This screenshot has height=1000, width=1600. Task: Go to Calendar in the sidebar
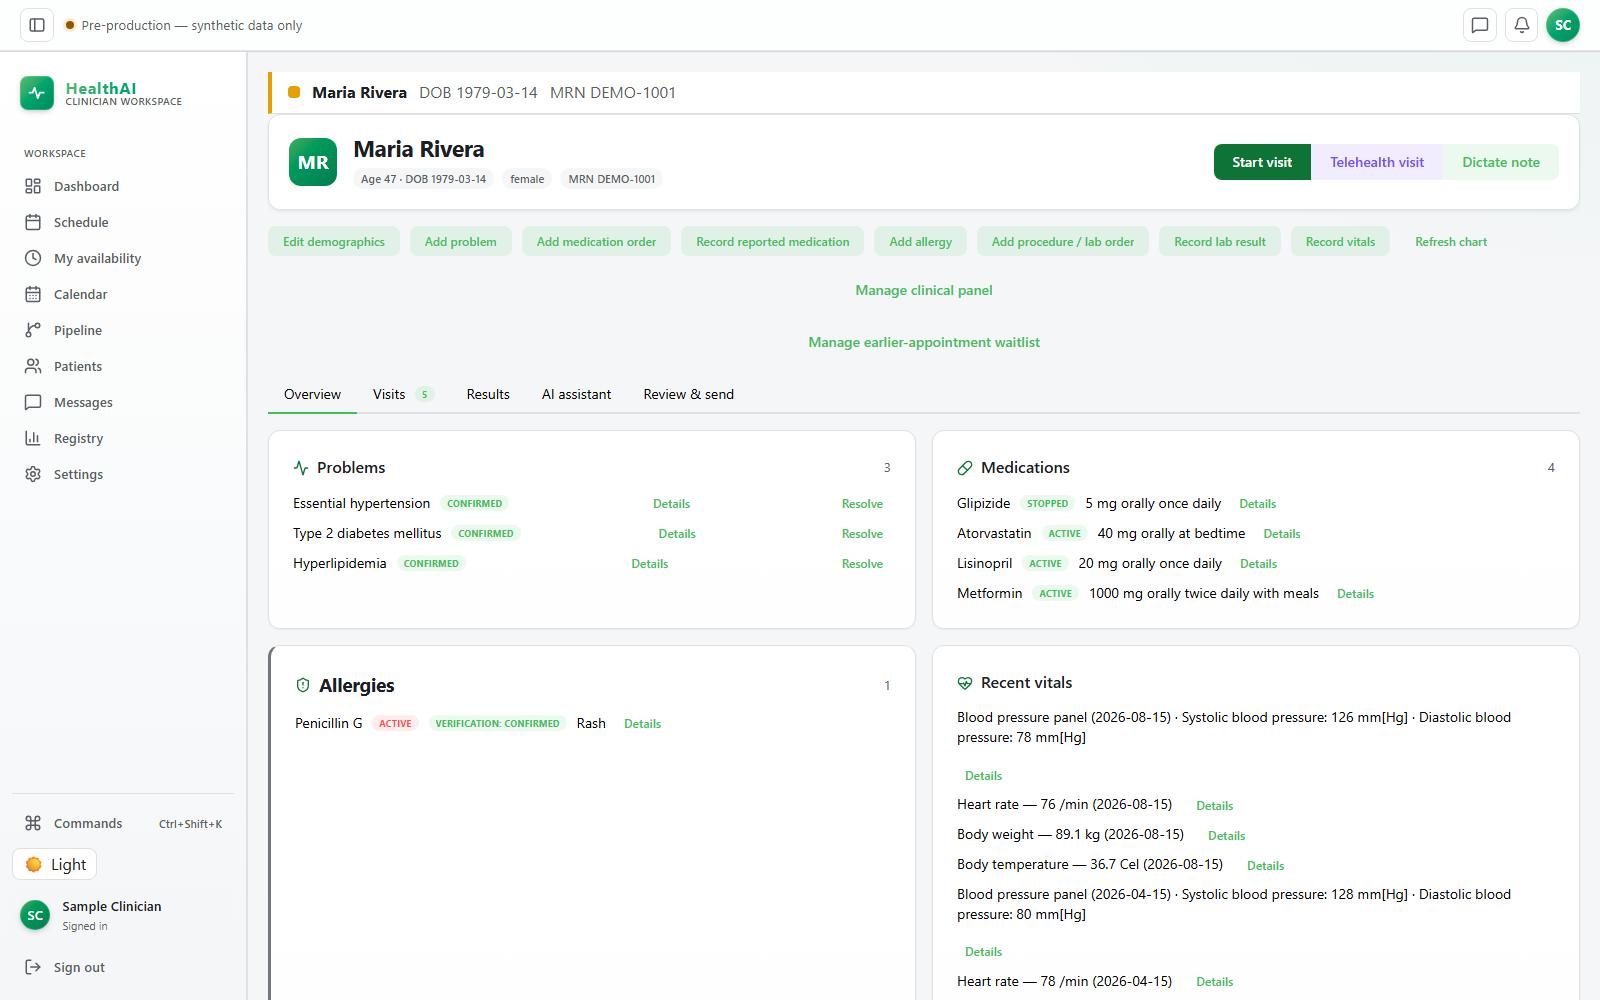(x=123, y=294)
